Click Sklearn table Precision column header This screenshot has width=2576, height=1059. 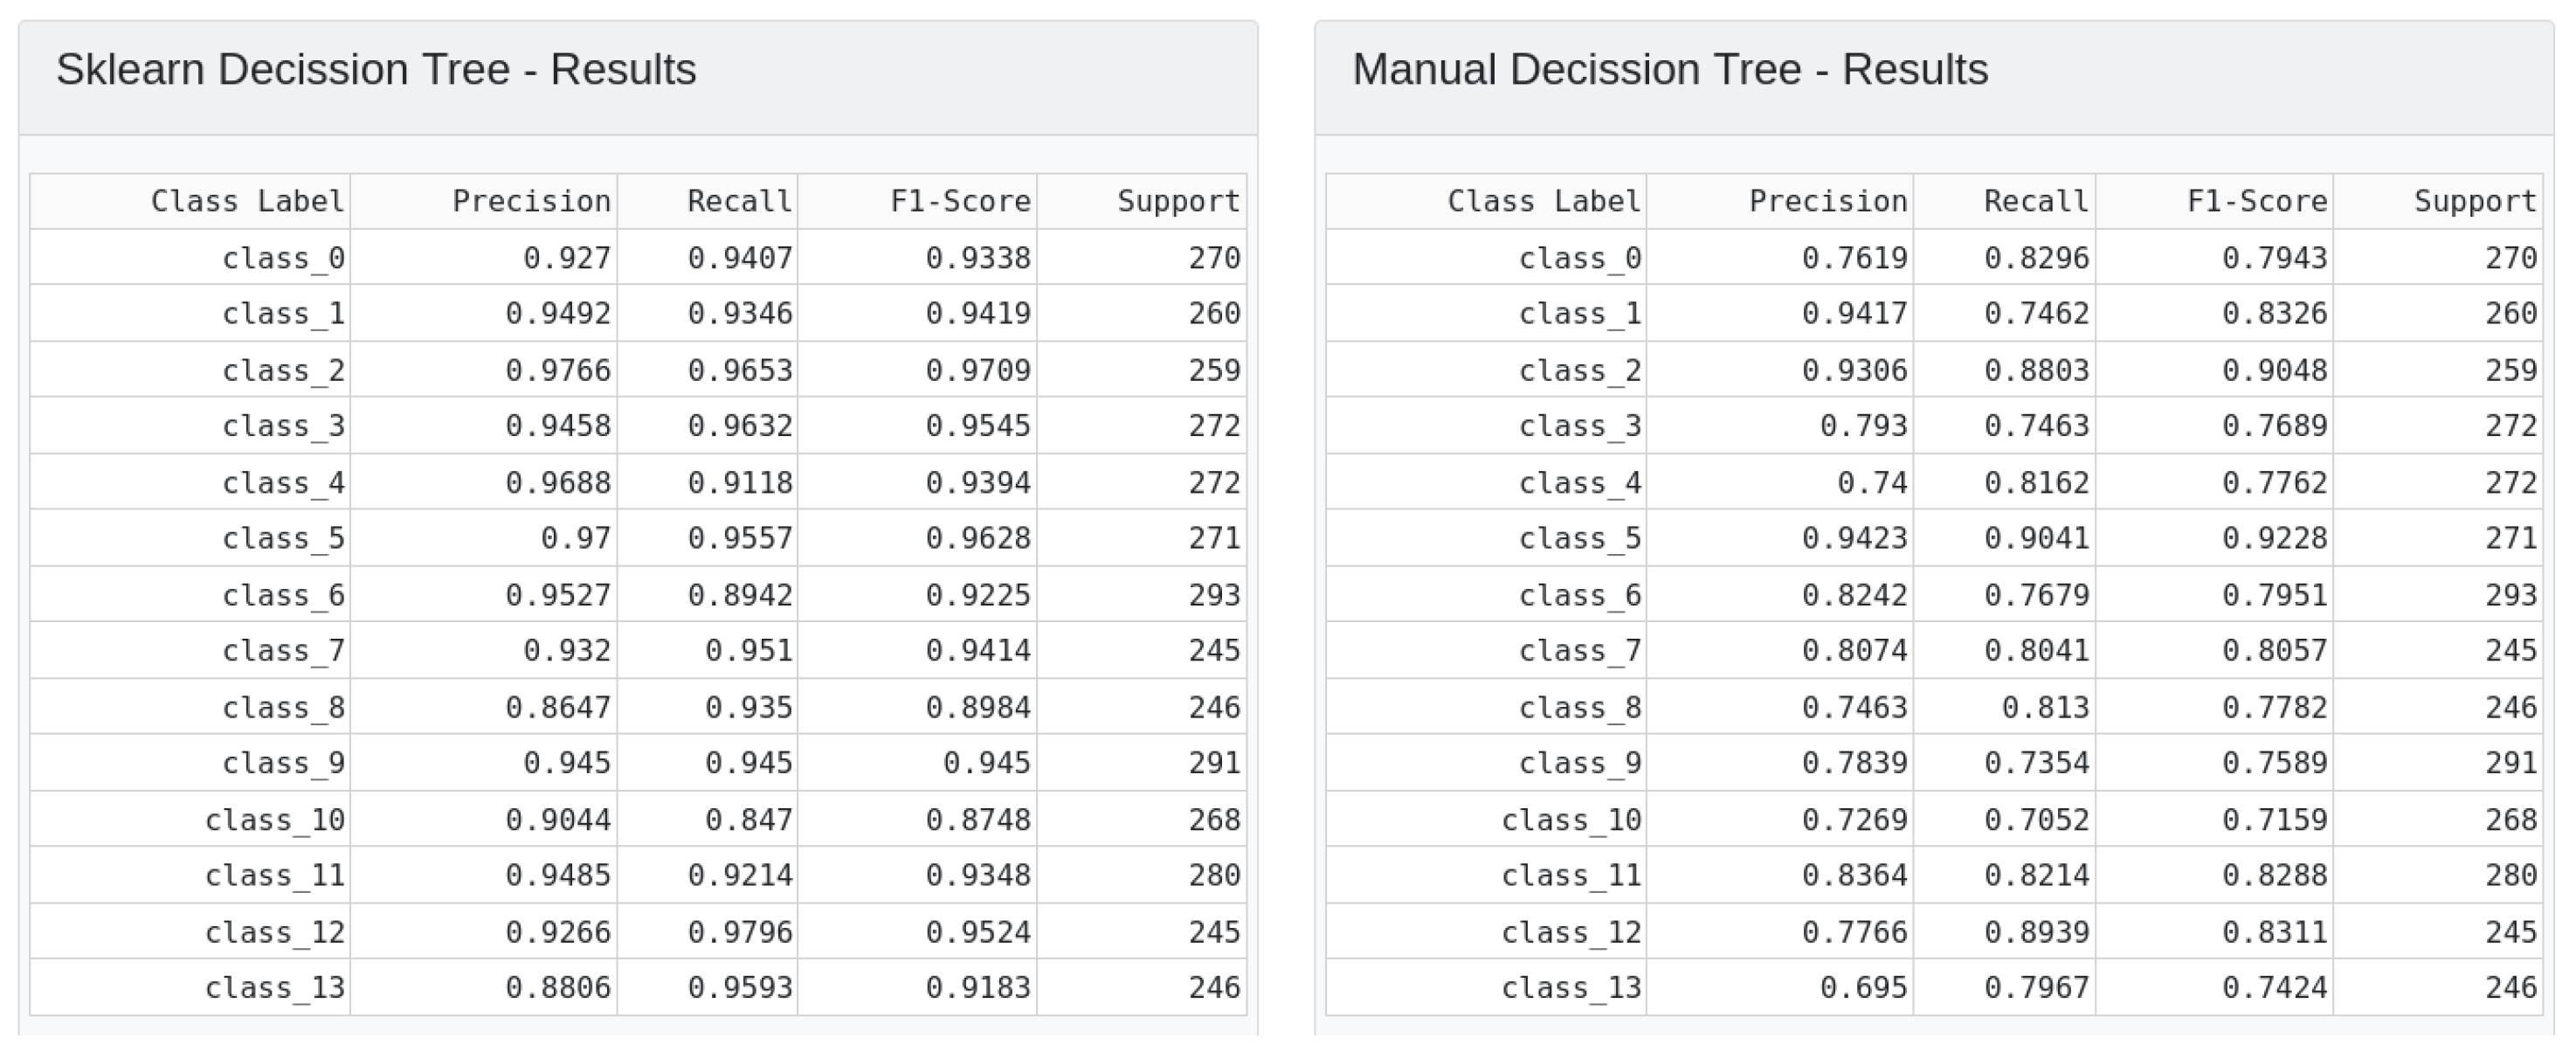[x=531, y=201]
